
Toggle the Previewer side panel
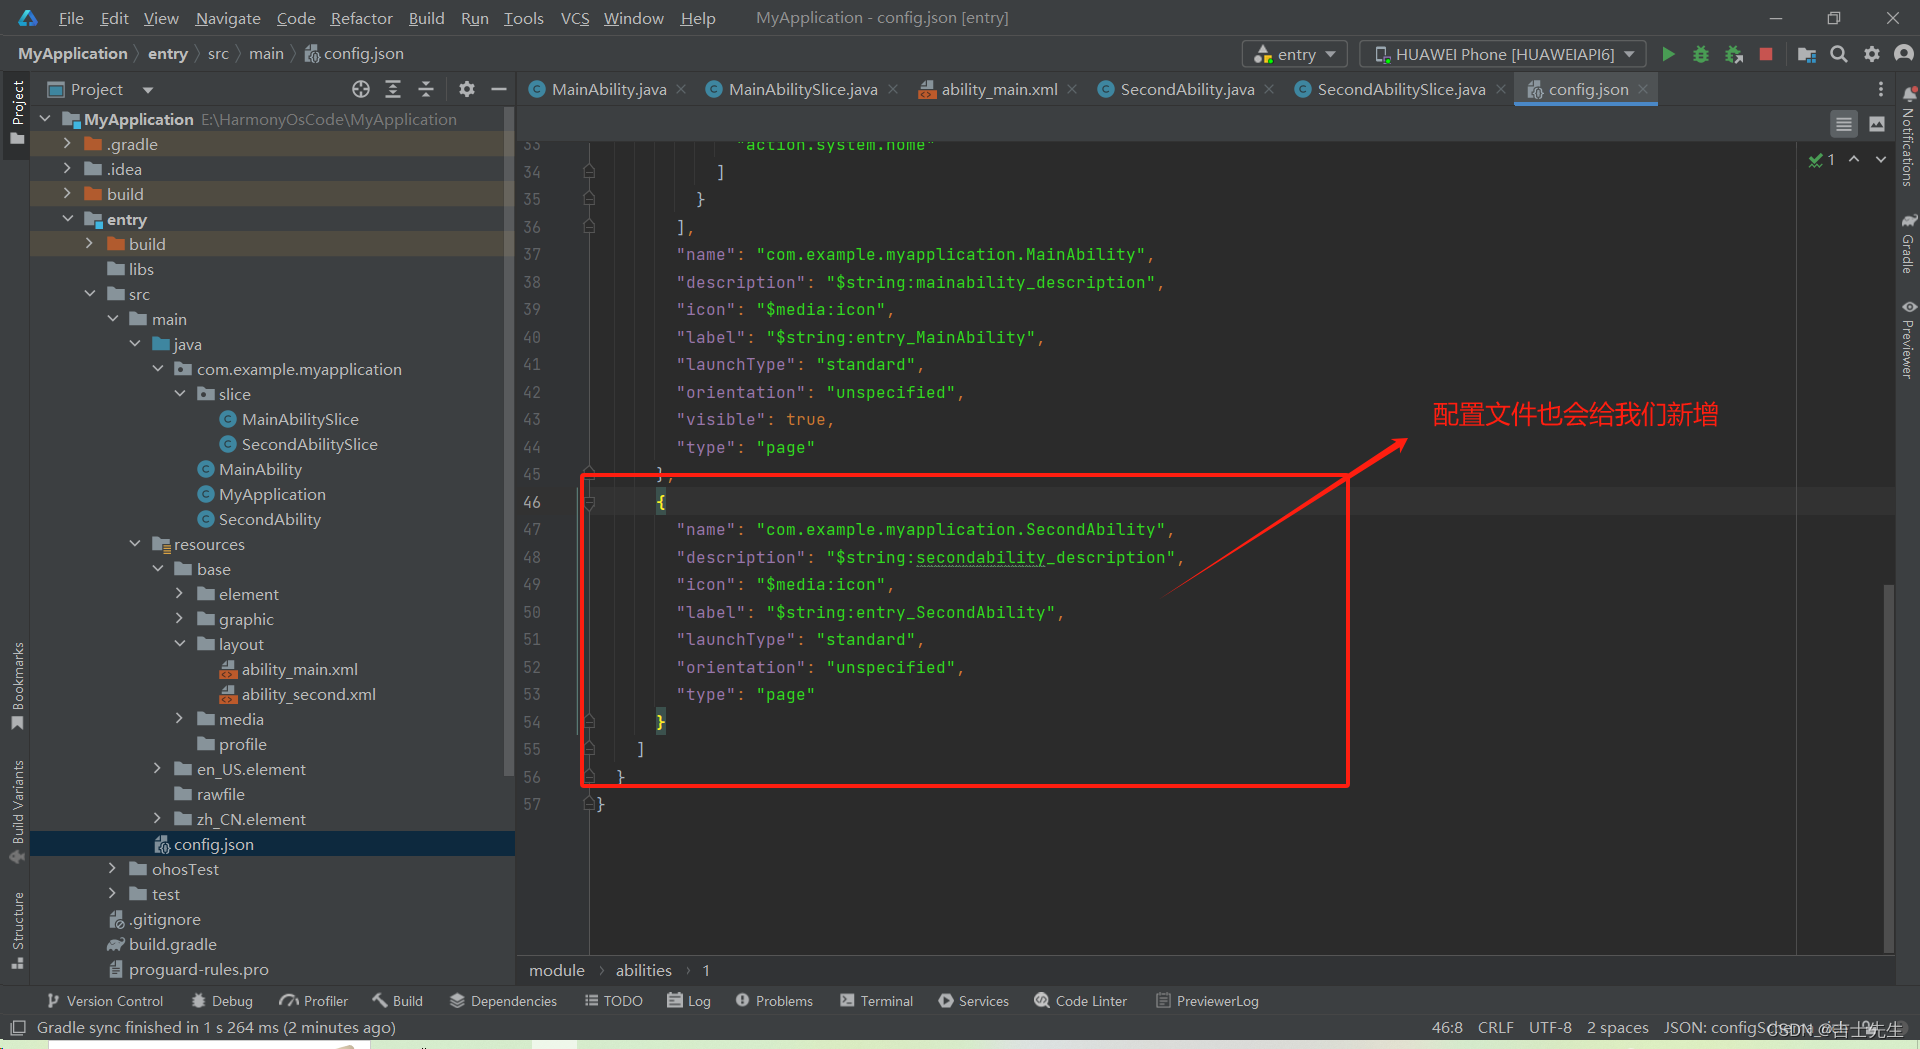point(1908,340)
